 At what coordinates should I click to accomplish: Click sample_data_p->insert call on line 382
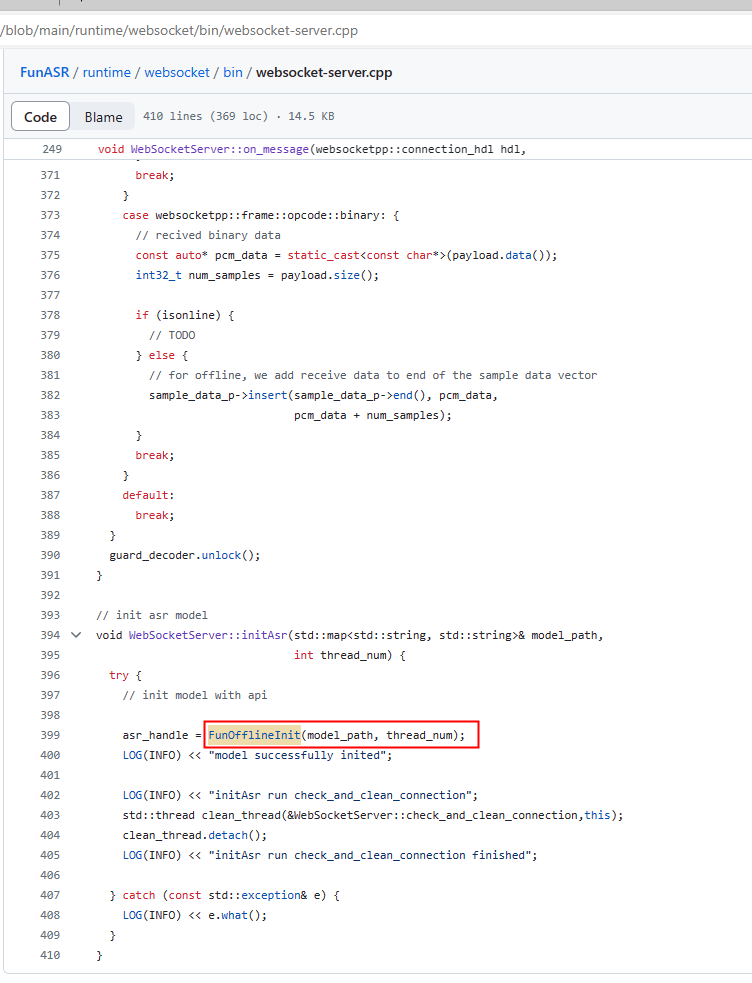pos(323,395)
